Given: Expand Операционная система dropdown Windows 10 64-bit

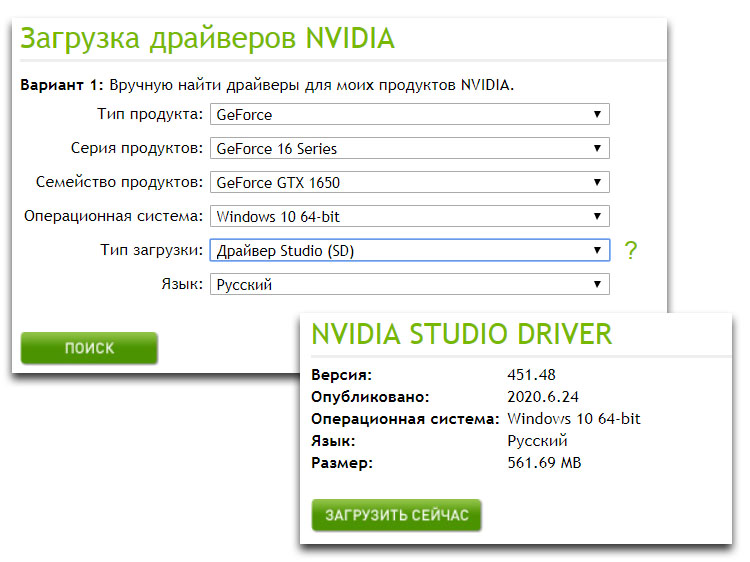Looking at the screenshot, I should [x=409, y=216].
